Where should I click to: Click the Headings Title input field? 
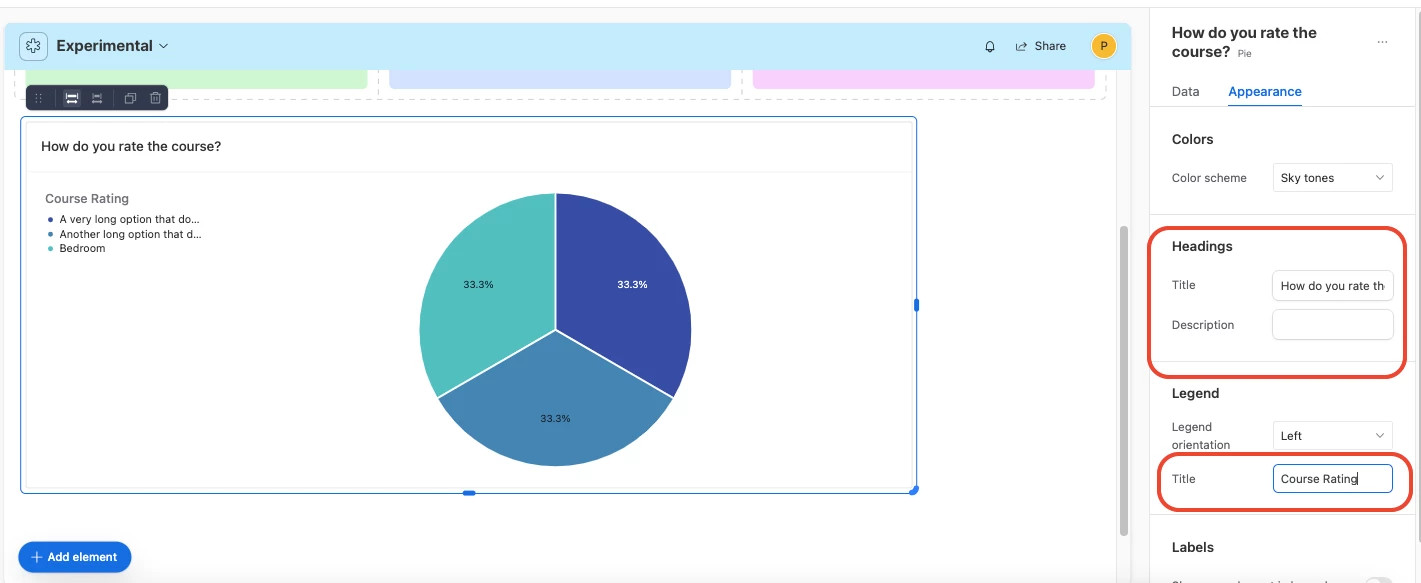(1332, 285)
